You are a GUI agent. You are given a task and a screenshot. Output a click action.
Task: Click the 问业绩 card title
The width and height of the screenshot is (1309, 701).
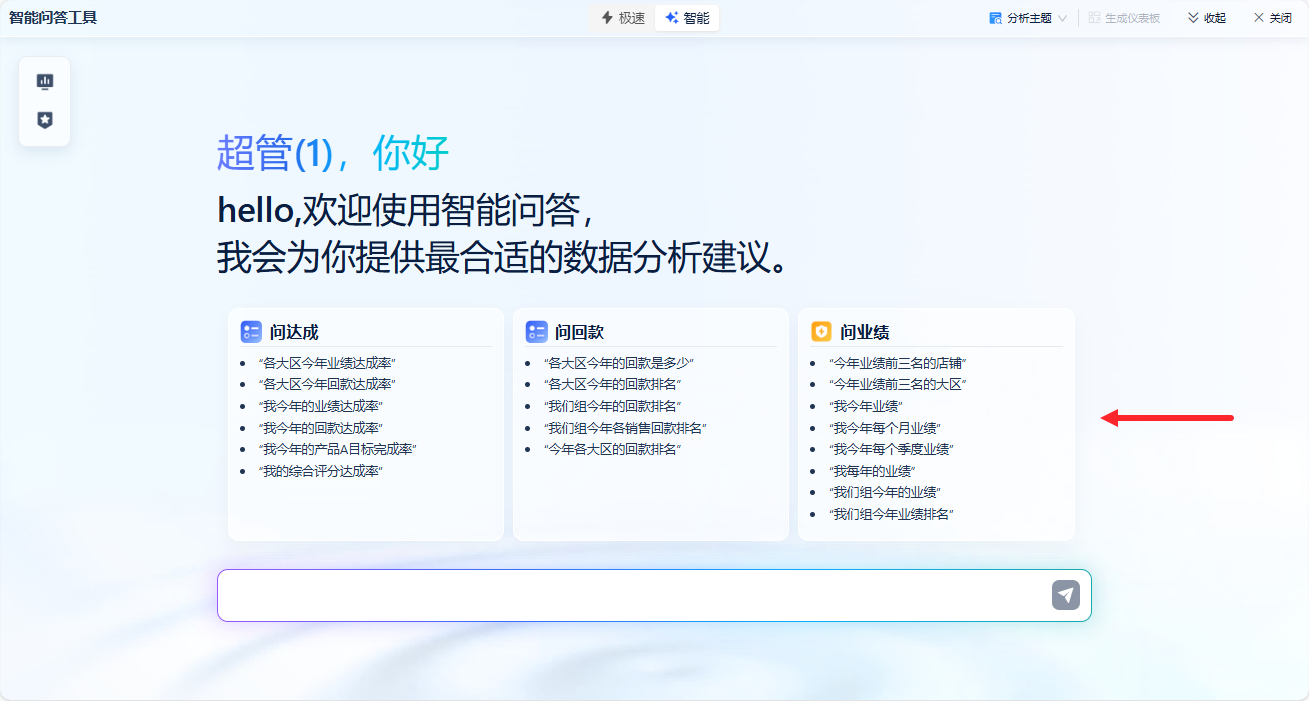point(864,333)
